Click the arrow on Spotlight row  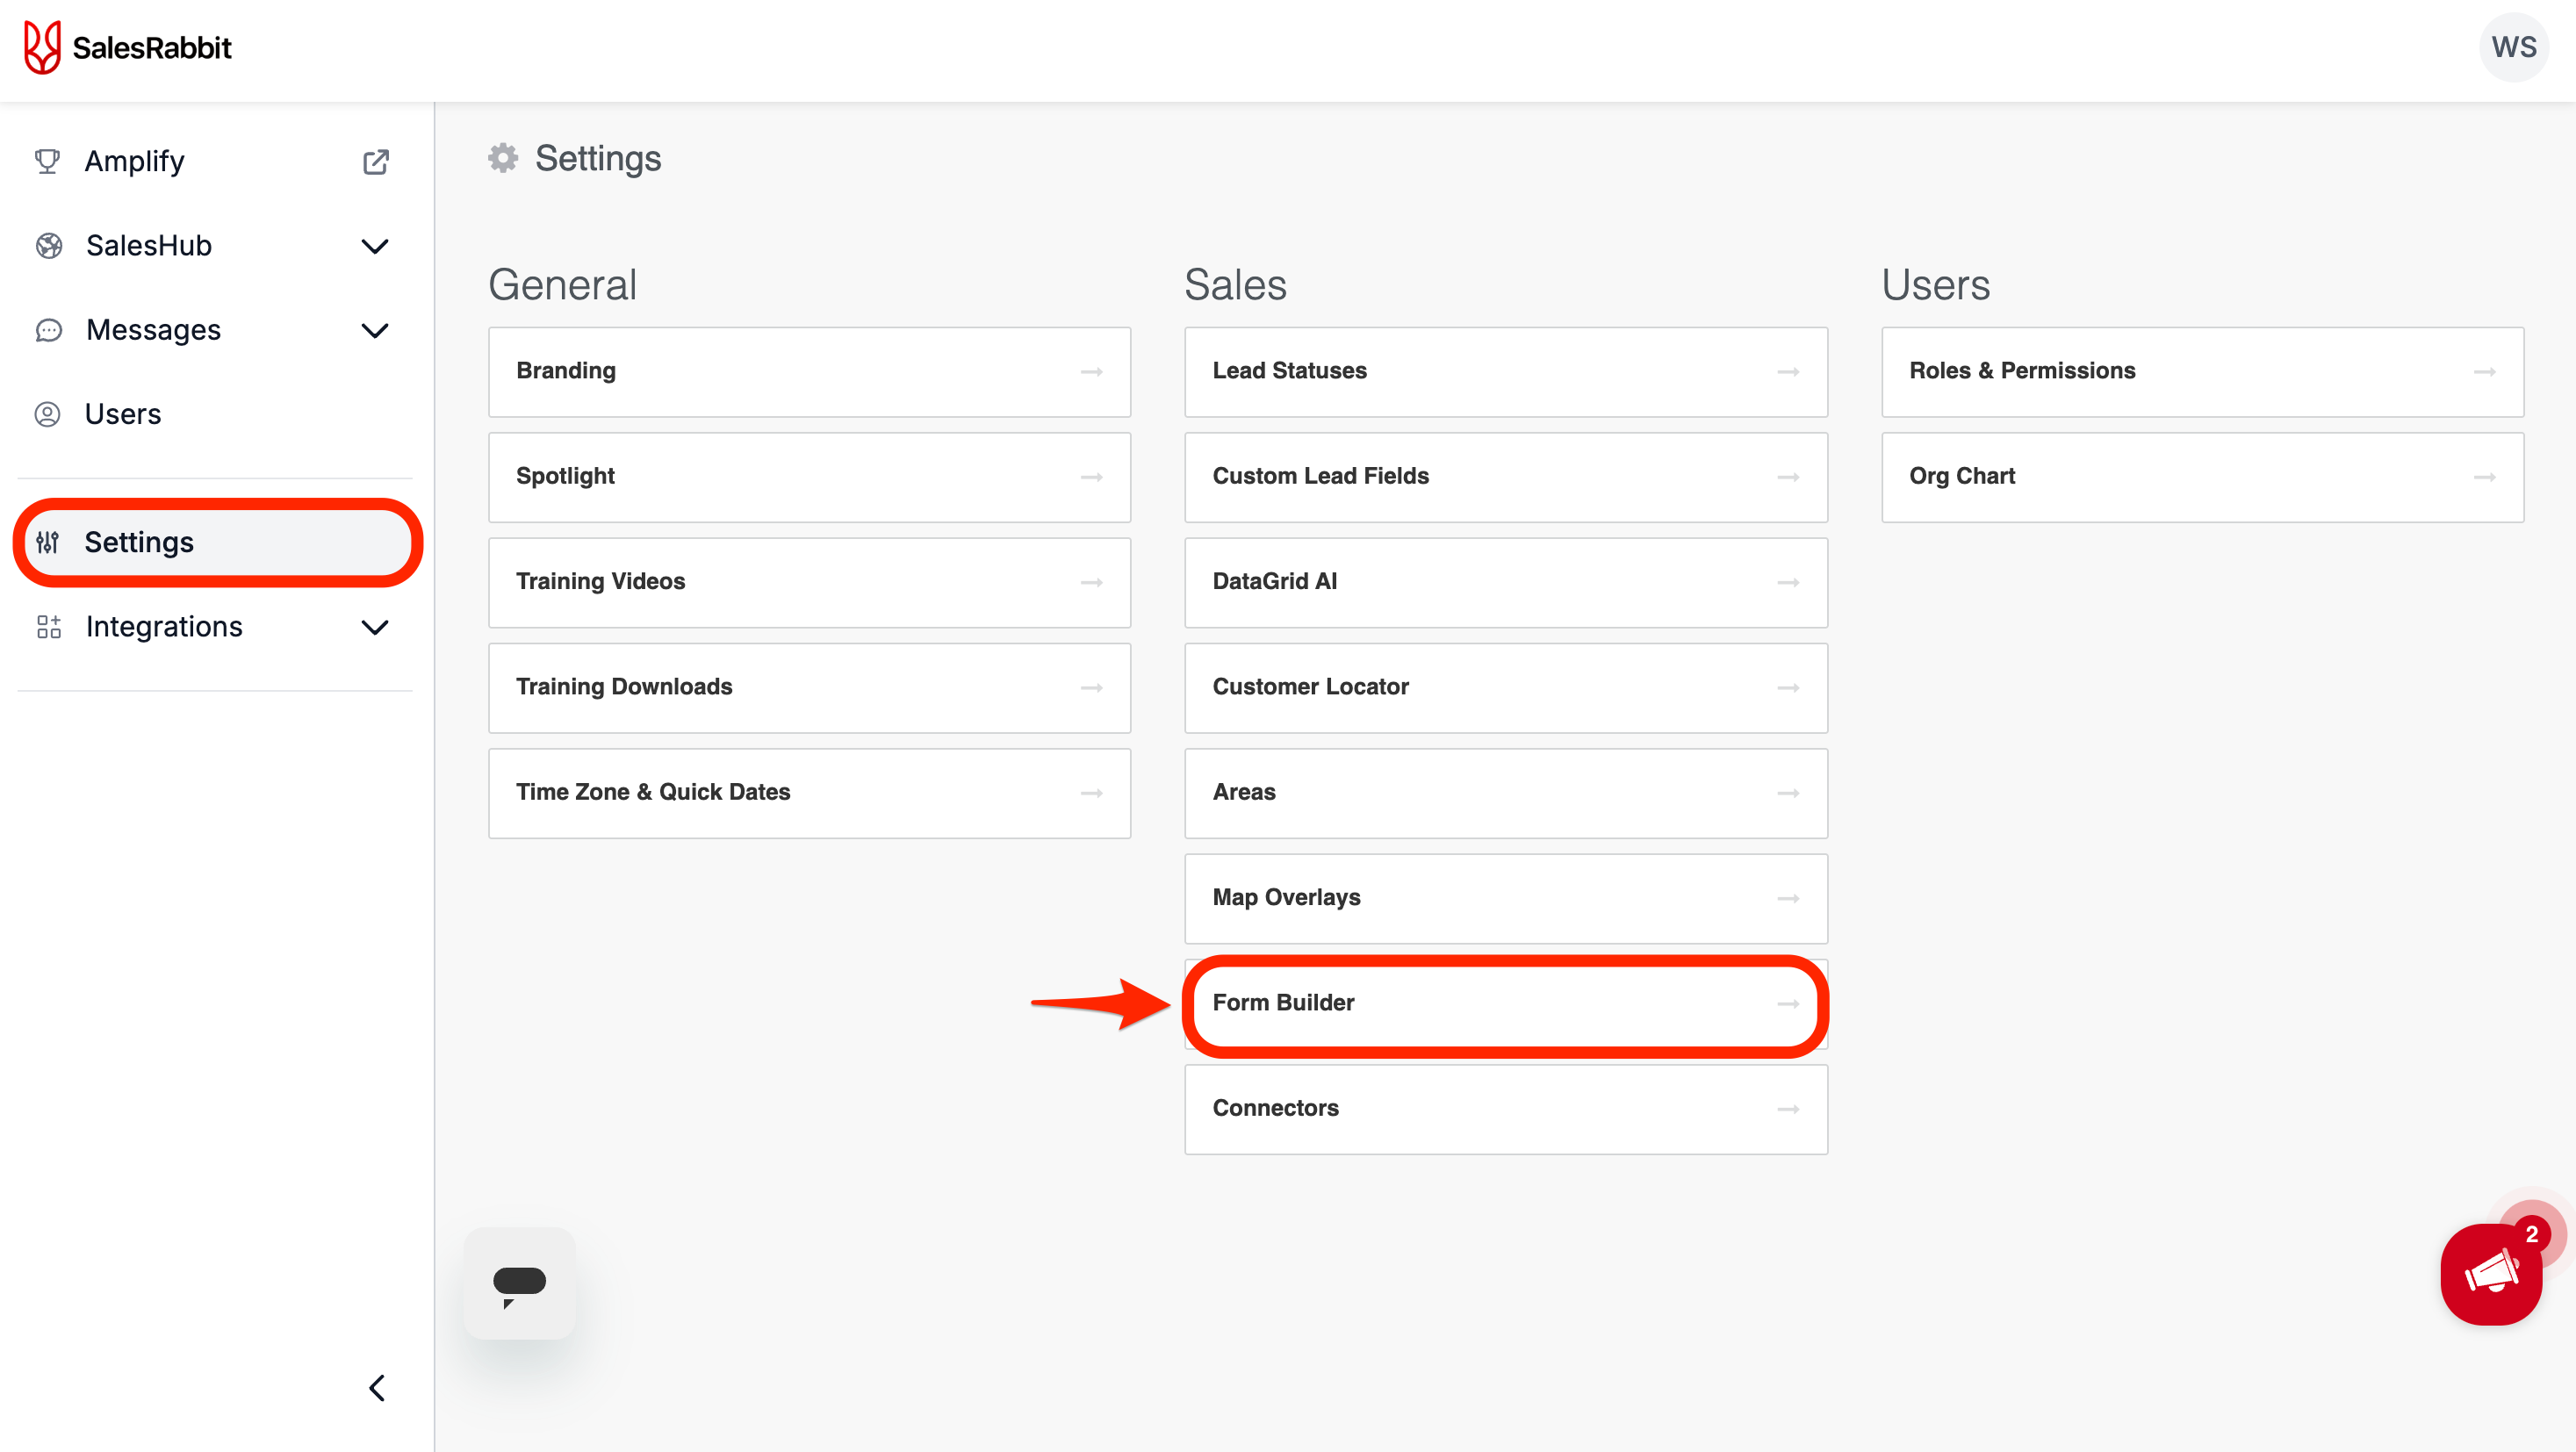tap(1091, 477)
